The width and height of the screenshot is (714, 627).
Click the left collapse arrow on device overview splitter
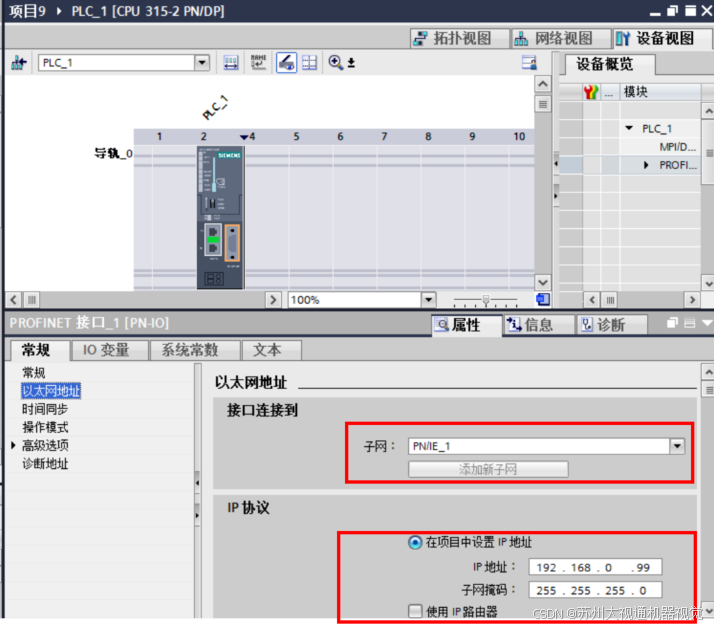(556, 163)
